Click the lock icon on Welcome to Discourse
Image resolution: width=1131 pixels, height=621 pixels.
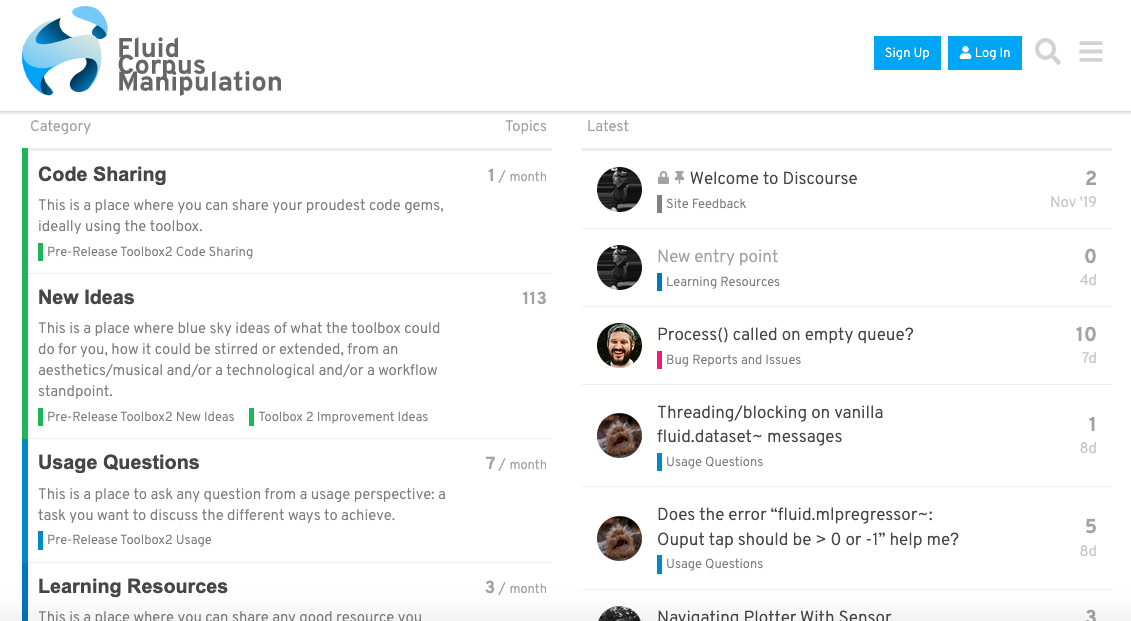click(x=663, y=177)
